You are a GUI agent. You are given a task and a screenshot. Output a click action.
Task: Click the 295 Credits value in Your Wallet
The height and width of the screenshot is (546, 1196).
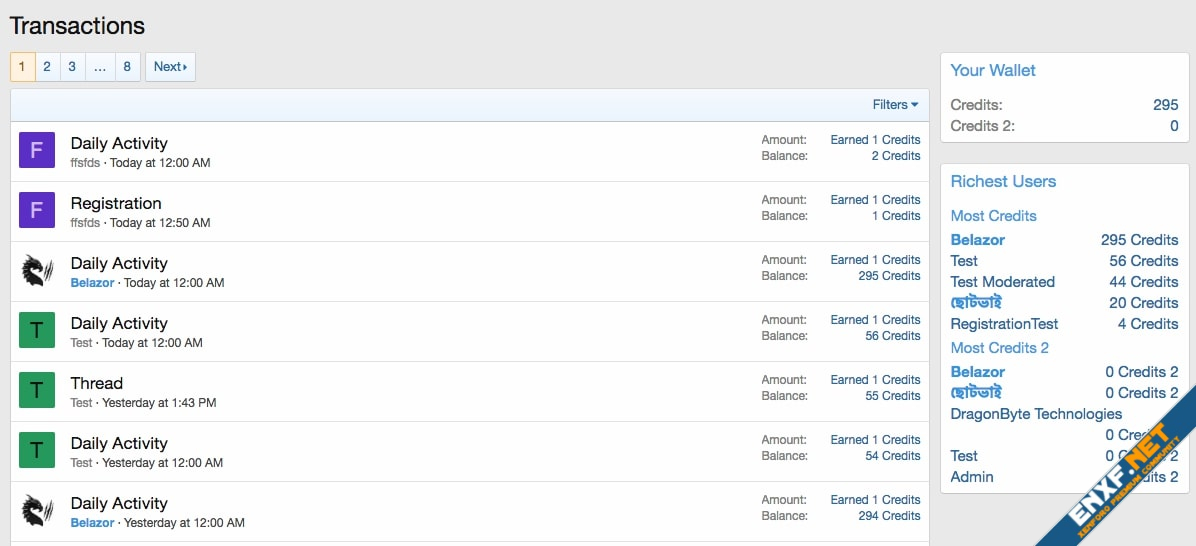1165,105
